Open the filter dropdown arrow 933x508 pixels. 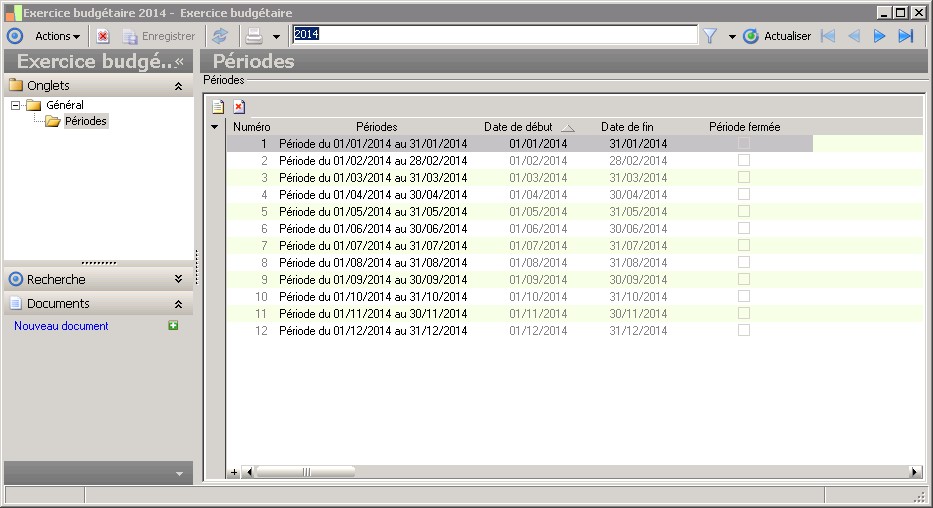[x=732, y=37]
